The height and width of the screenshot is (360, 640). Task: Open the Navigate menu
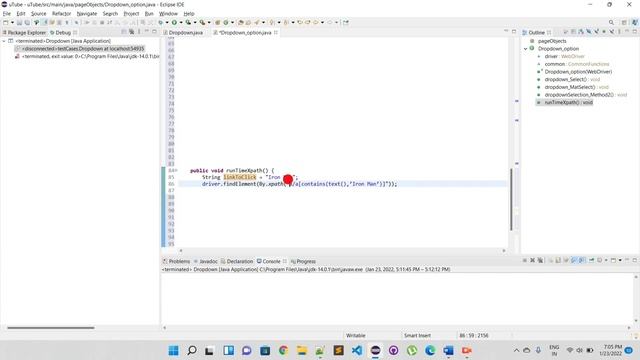click(x=87, y=13)
